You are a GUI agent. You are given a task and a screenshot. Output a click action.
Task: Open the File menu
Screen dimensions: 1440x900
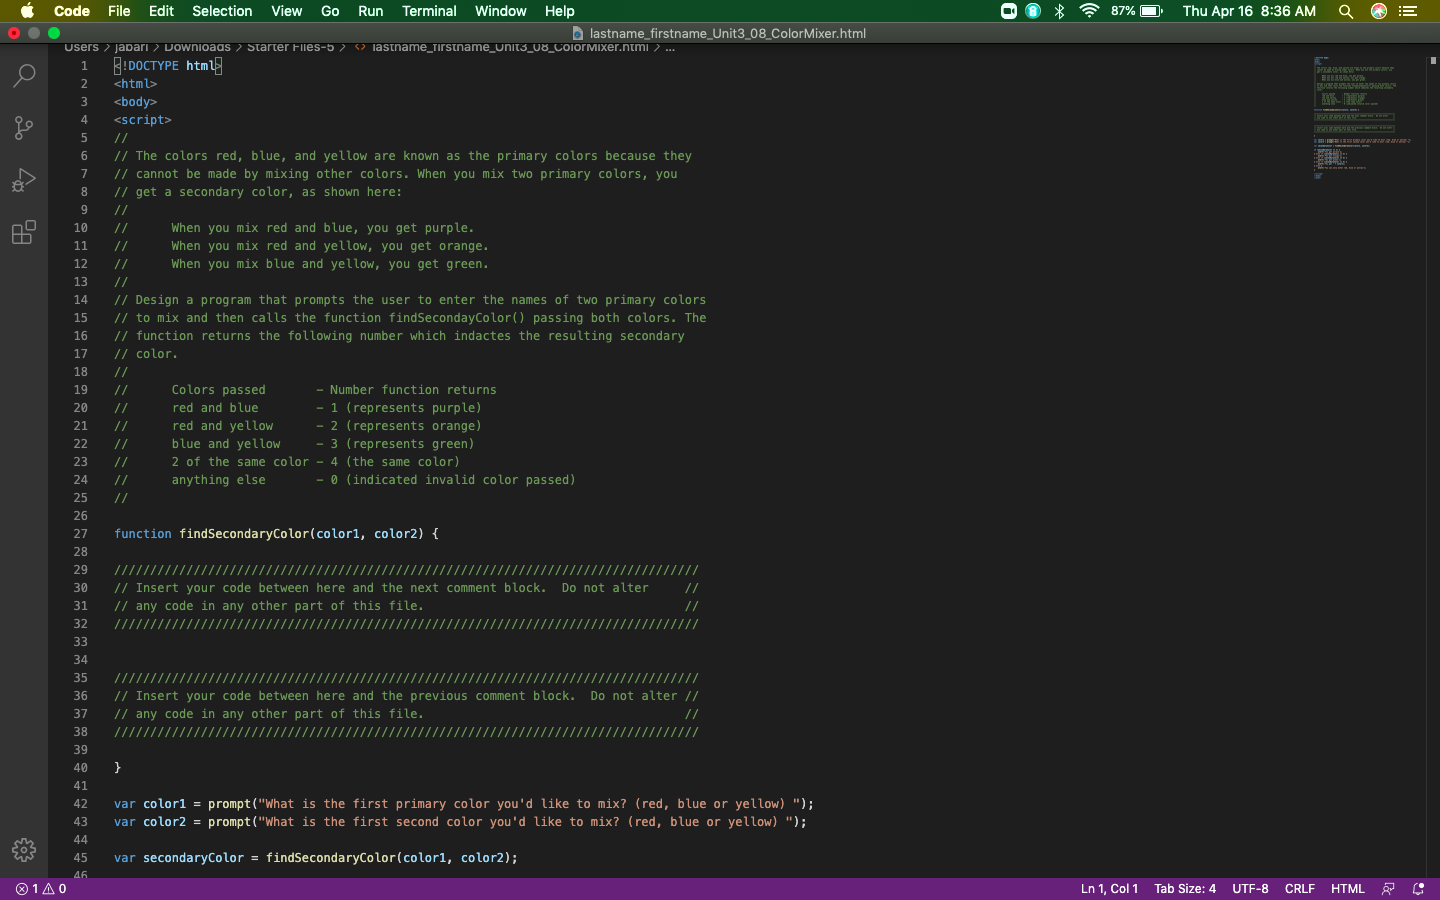point(119,11)
